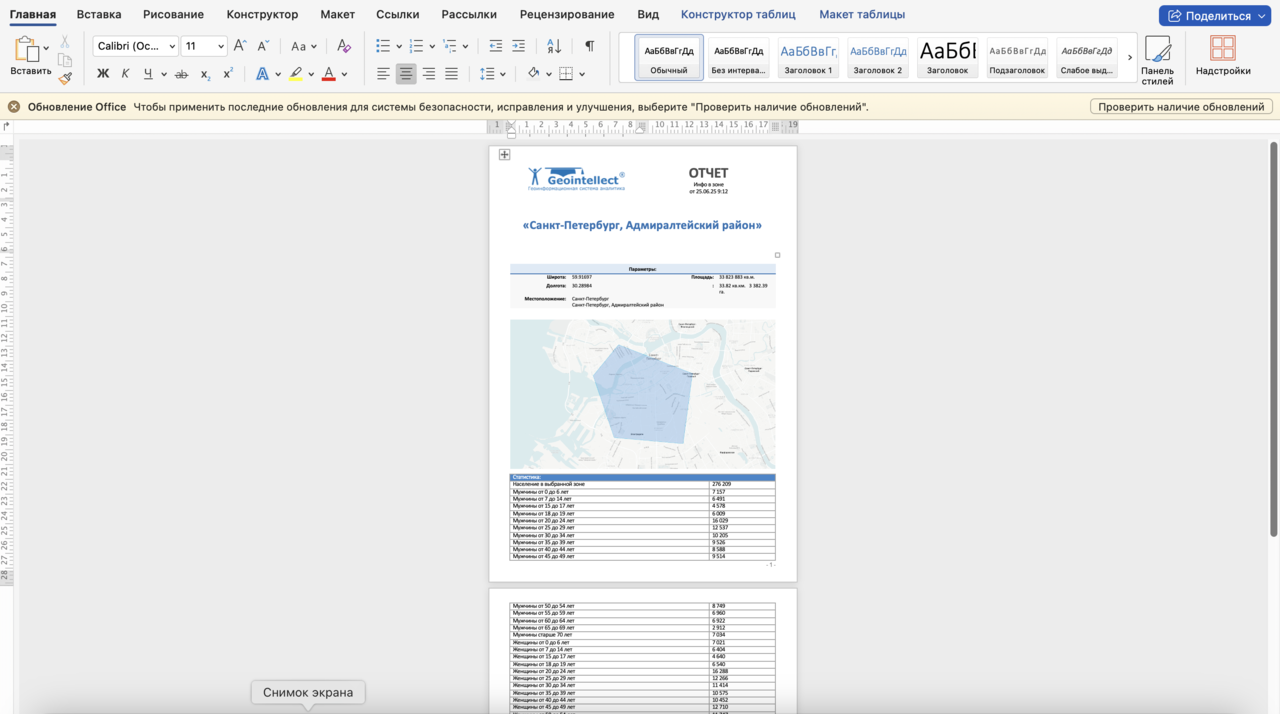The height and width of the screenshot is (714, 1280).
Task: Switch to the Вставка tab
Action: tap(99, 15)
